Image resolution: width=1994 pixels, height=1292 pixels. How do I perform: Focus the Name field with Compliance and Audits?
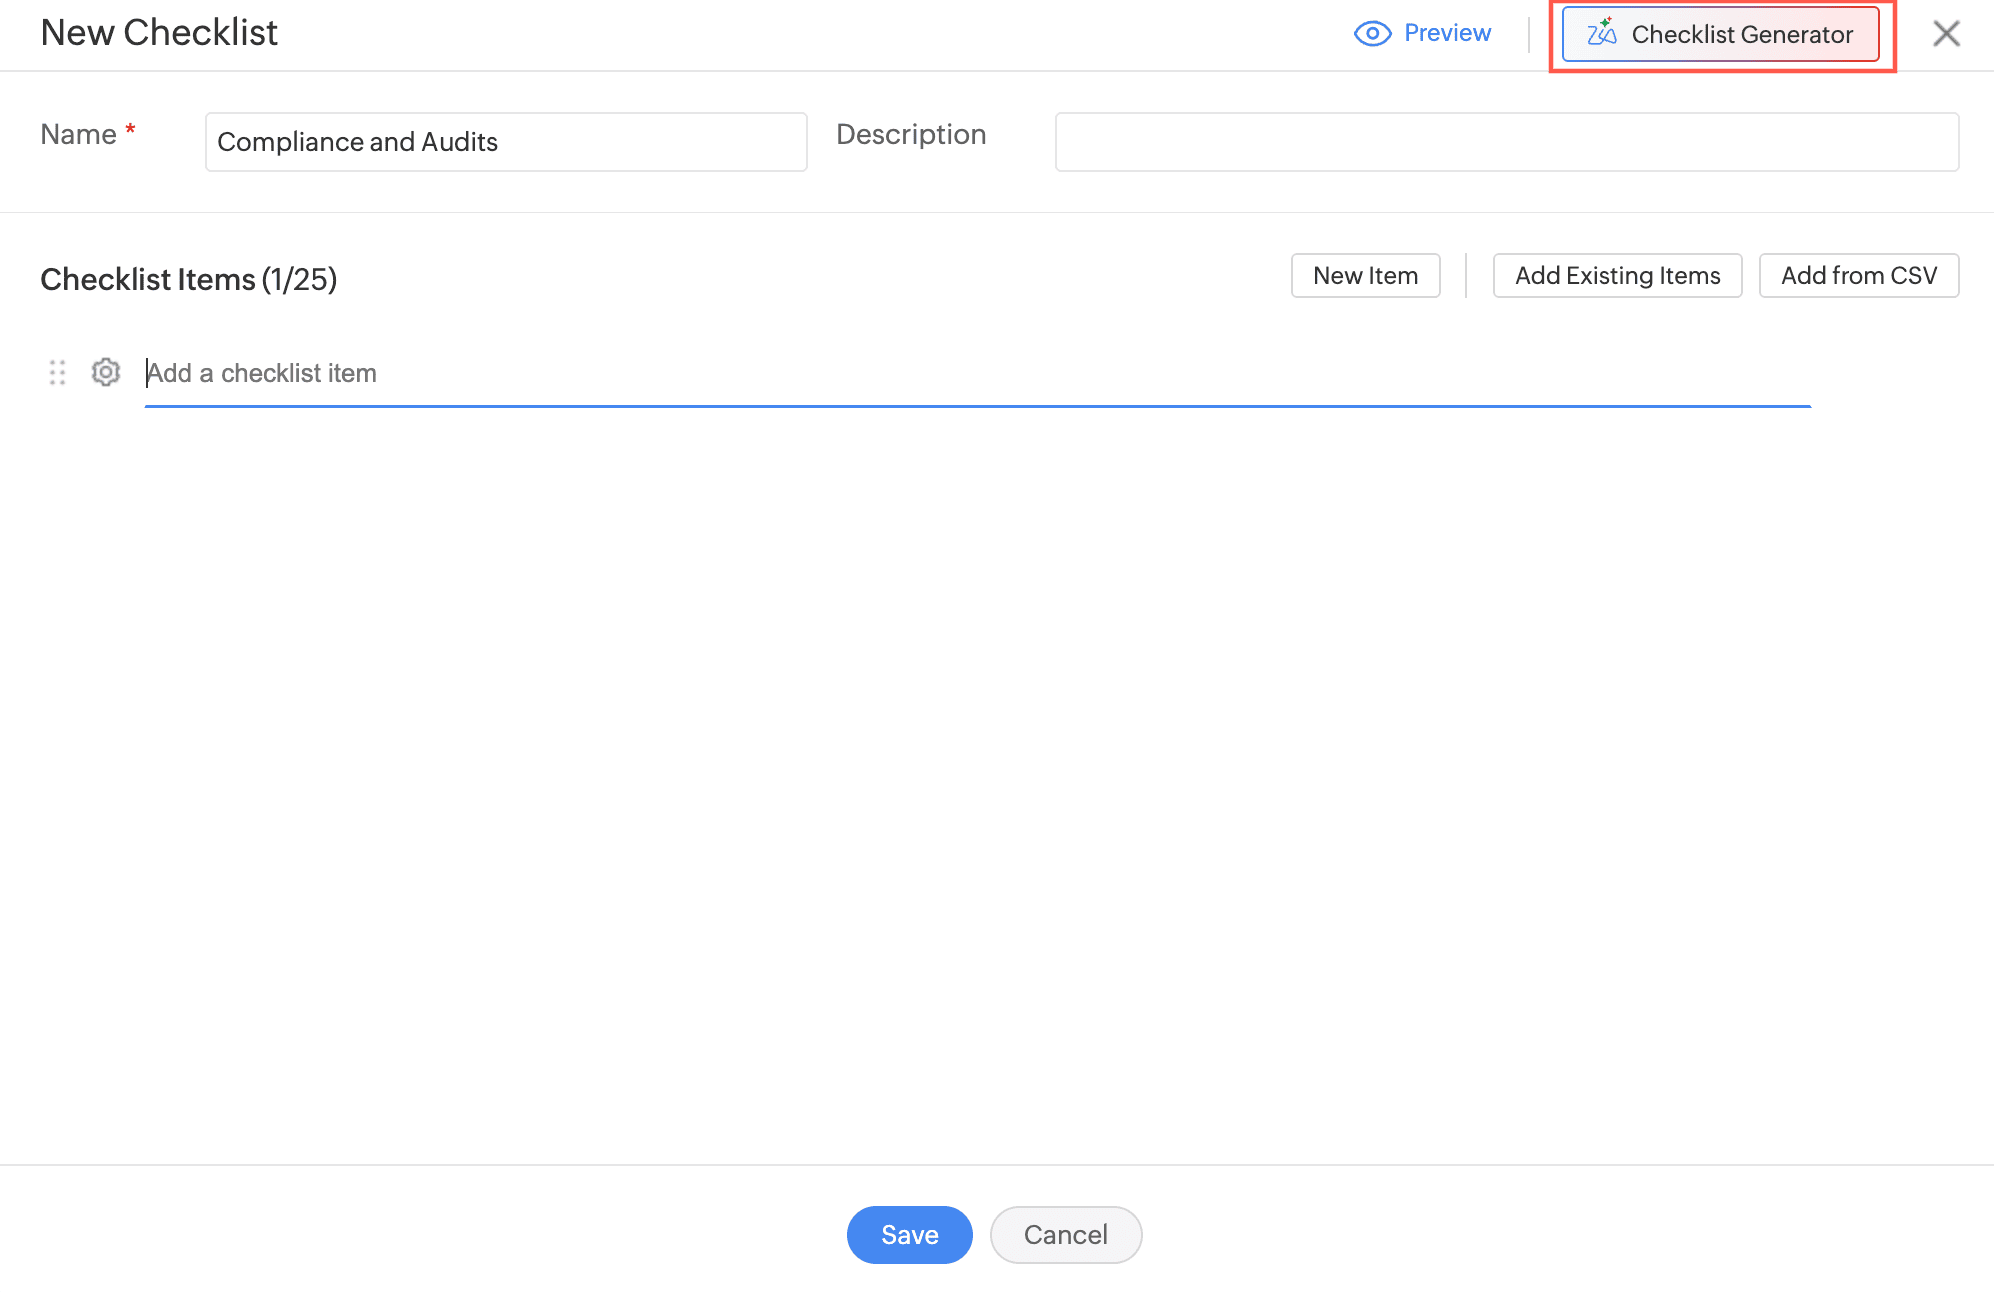(505, 142)
